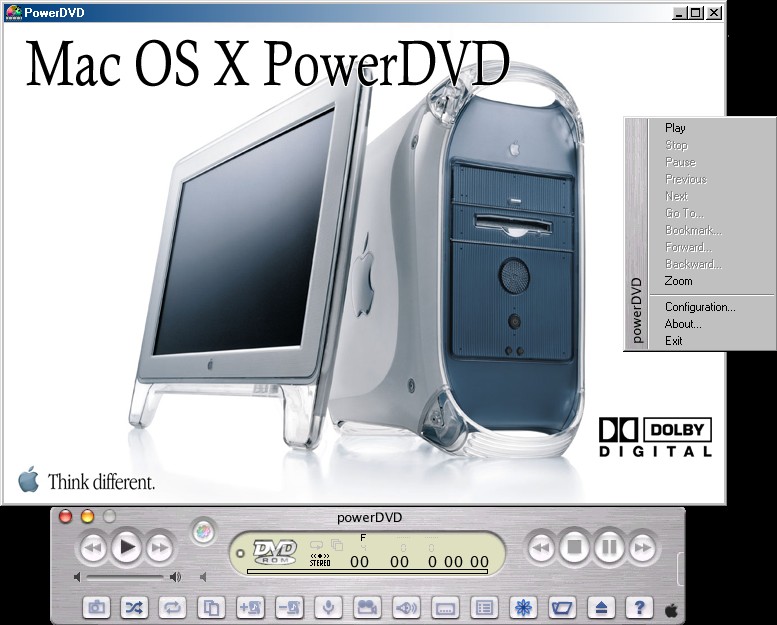777x625 pixels.
Task: Minimize the PowerDVD video window
Action: tap(680, 13)
